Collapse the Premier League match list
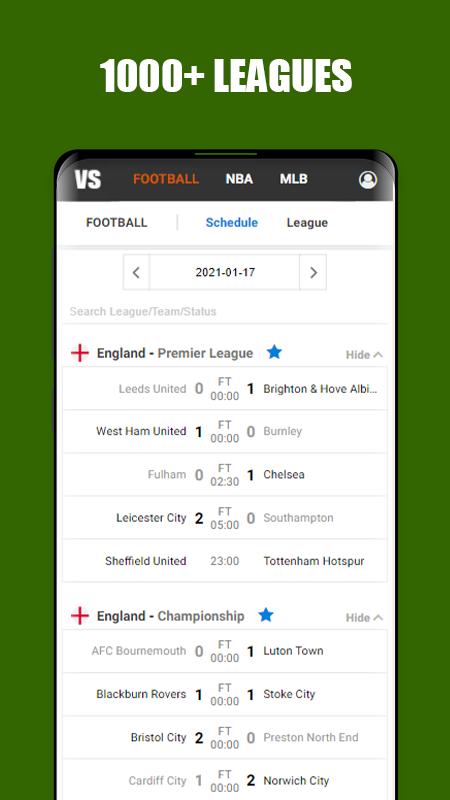450x800 pixels. [x=364, y=355]
